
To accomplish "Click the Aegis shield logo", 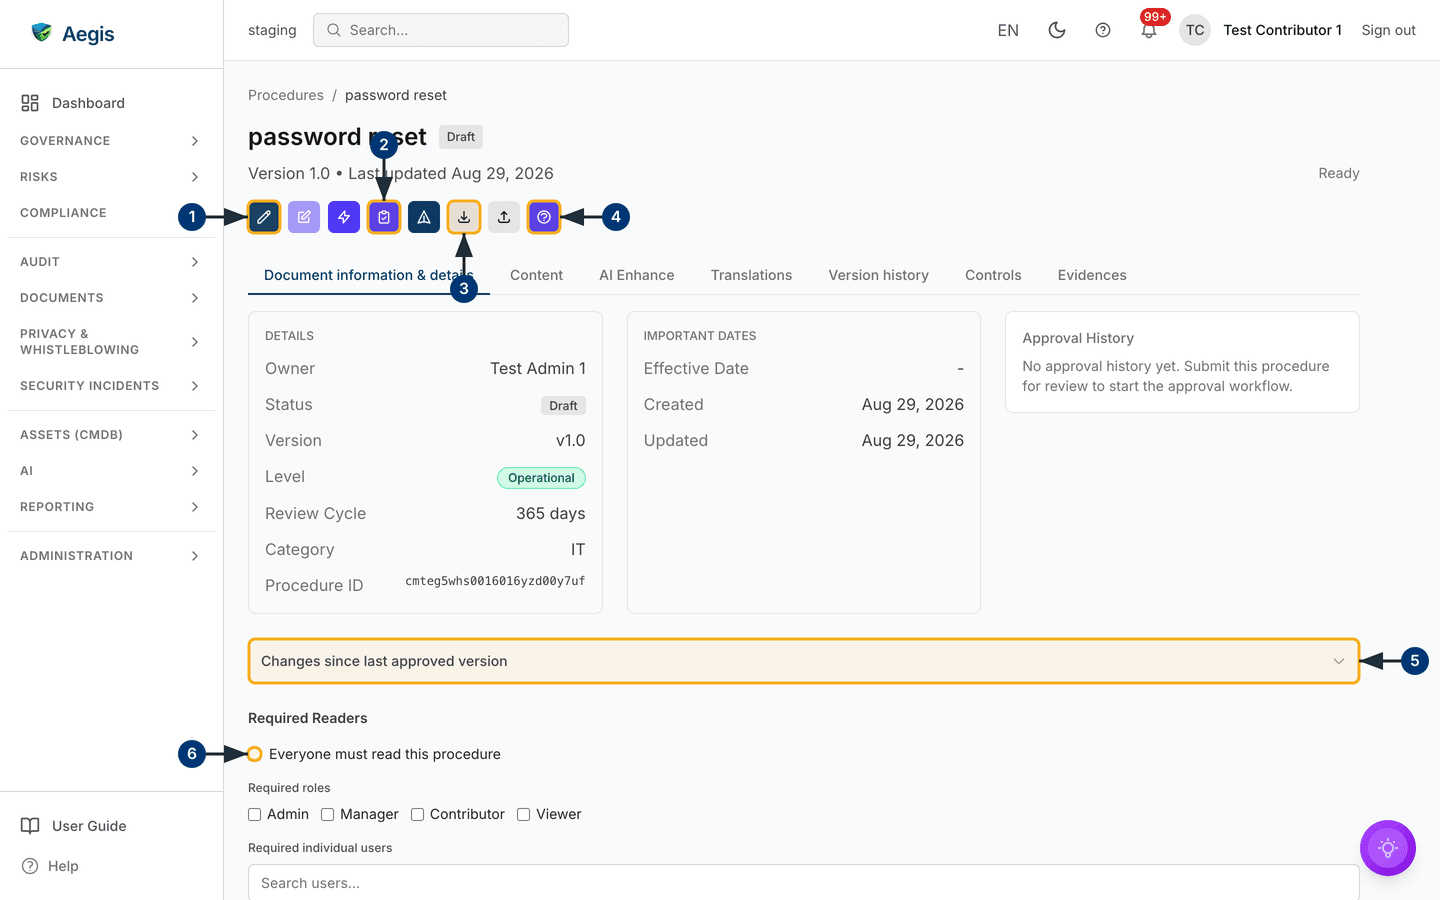I will [x=42, y=33].
